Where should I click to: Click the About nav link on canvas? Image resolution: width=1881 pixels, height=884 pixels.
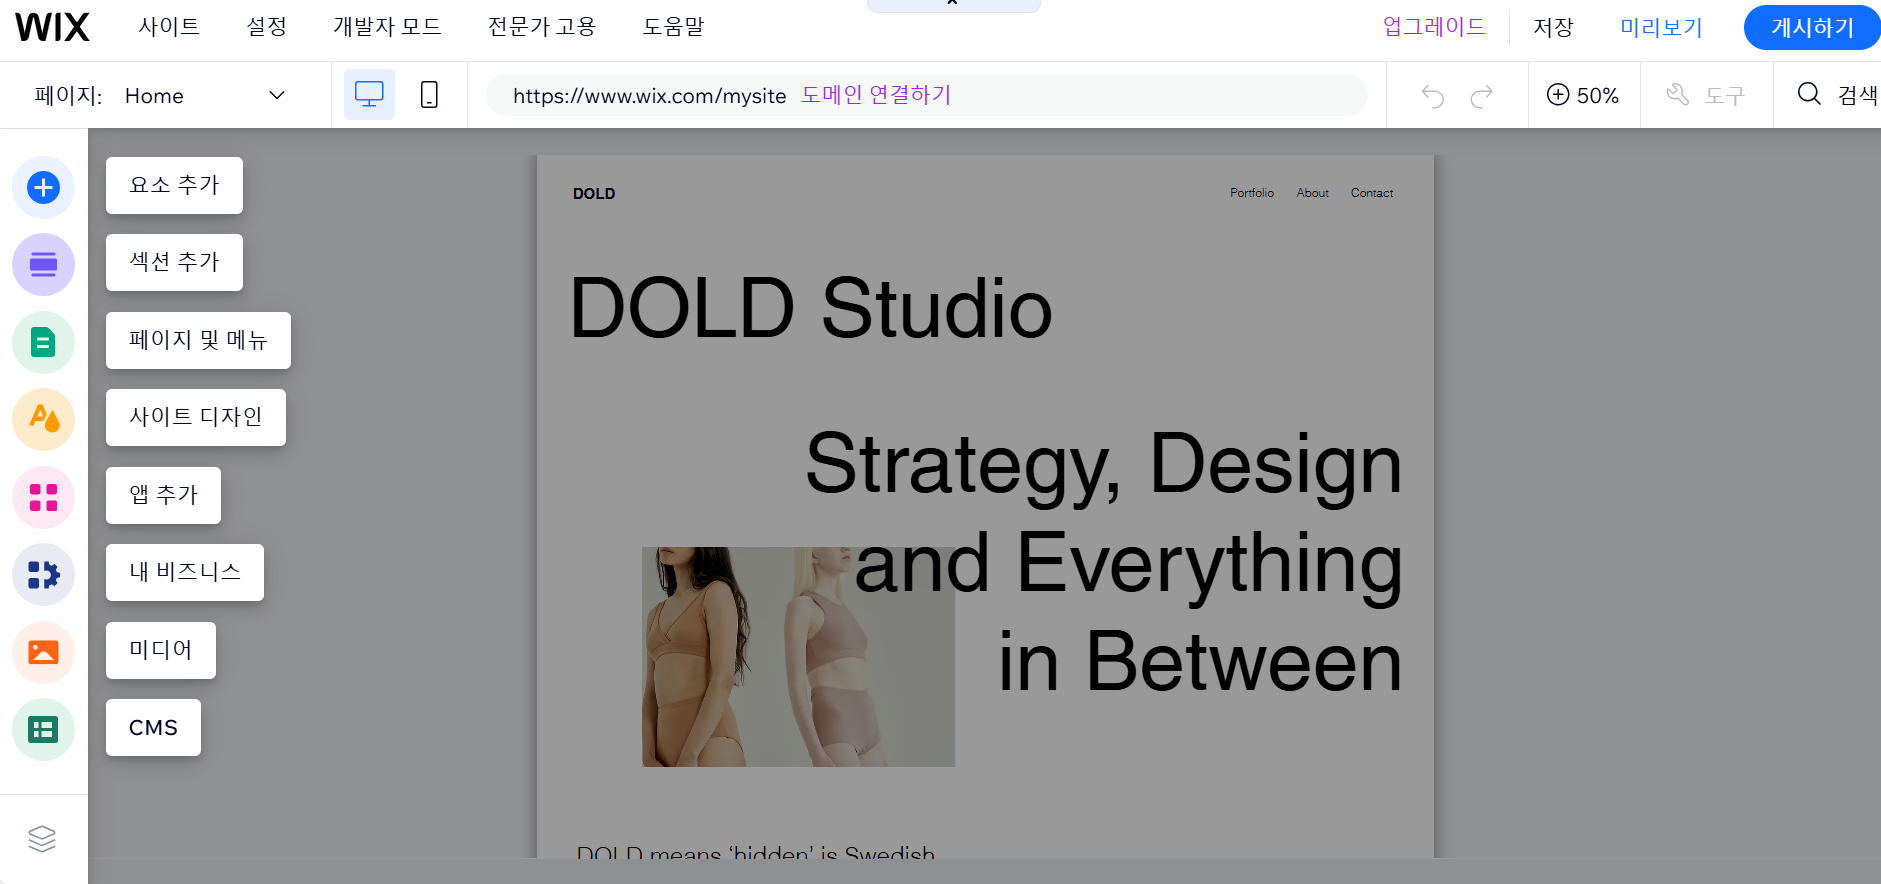pos(1313,193)
